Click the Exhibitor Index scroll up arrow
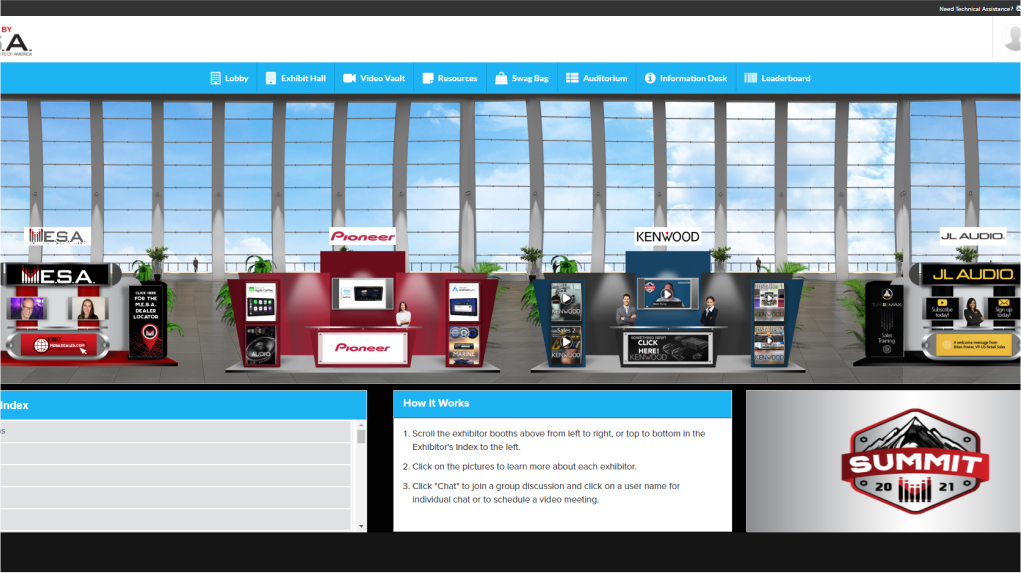Viewport: 1021px width, 573px height. pos(361,425)
